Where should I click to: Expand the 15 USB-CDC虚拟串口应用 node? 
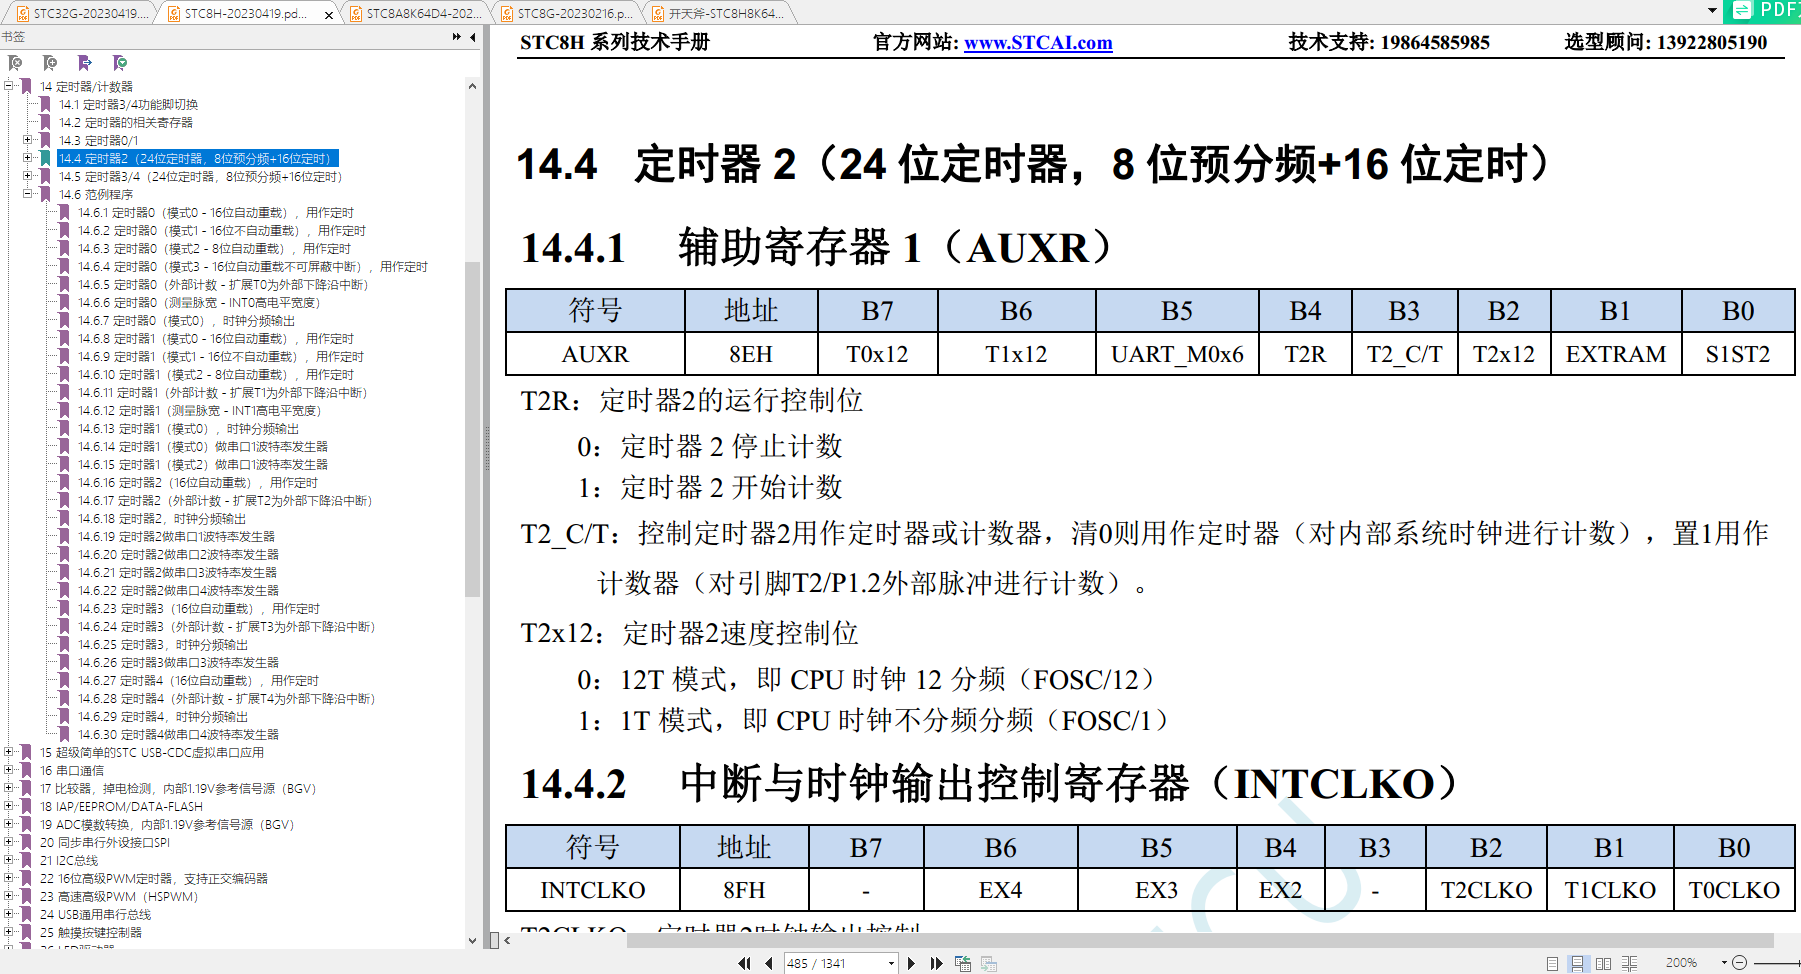(x=9, y=752)
